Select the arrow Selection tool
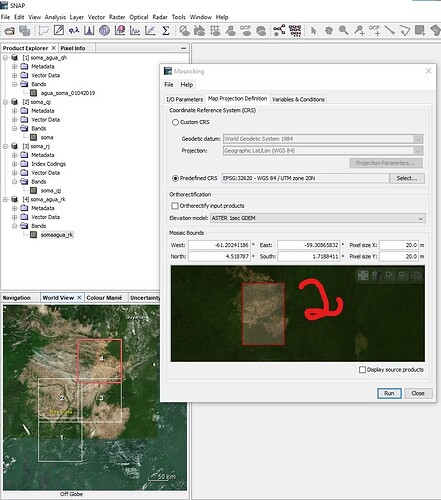Image resolution: width=441 pixels, height=500 pixels. pyautogui.click(x=313, y=31)
